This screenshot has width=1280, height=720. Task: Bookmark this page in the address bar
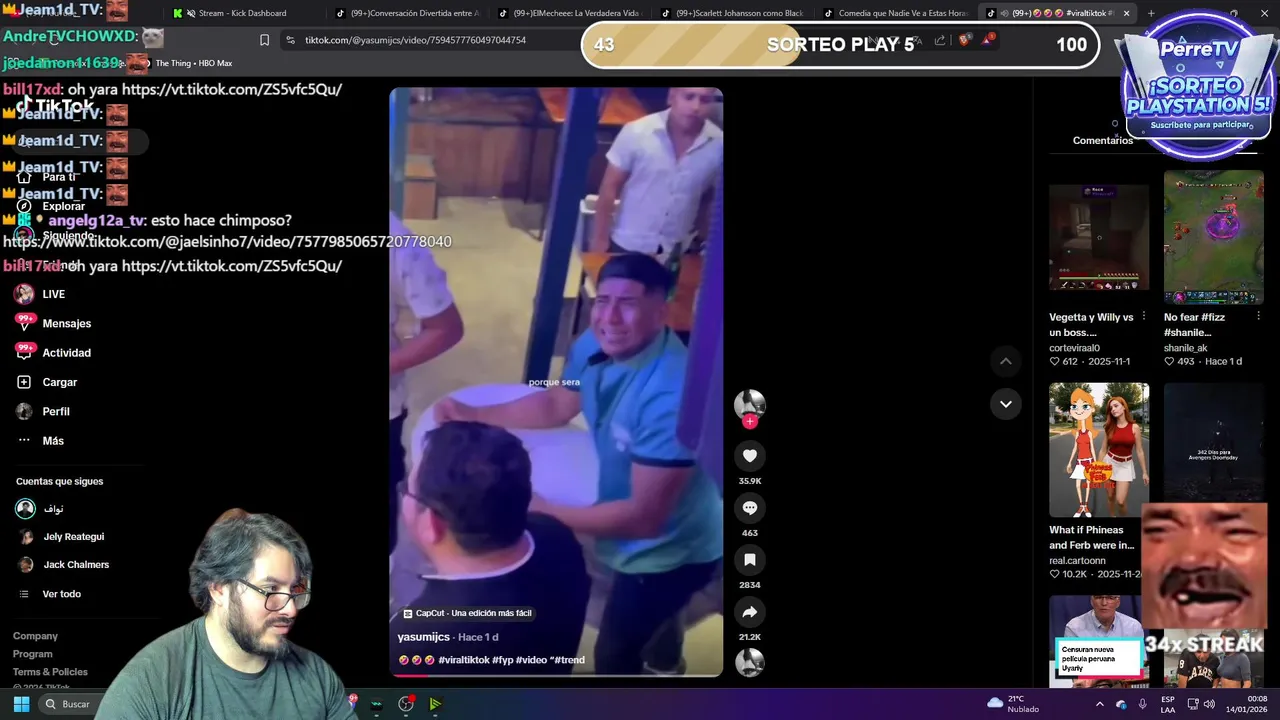264,40
